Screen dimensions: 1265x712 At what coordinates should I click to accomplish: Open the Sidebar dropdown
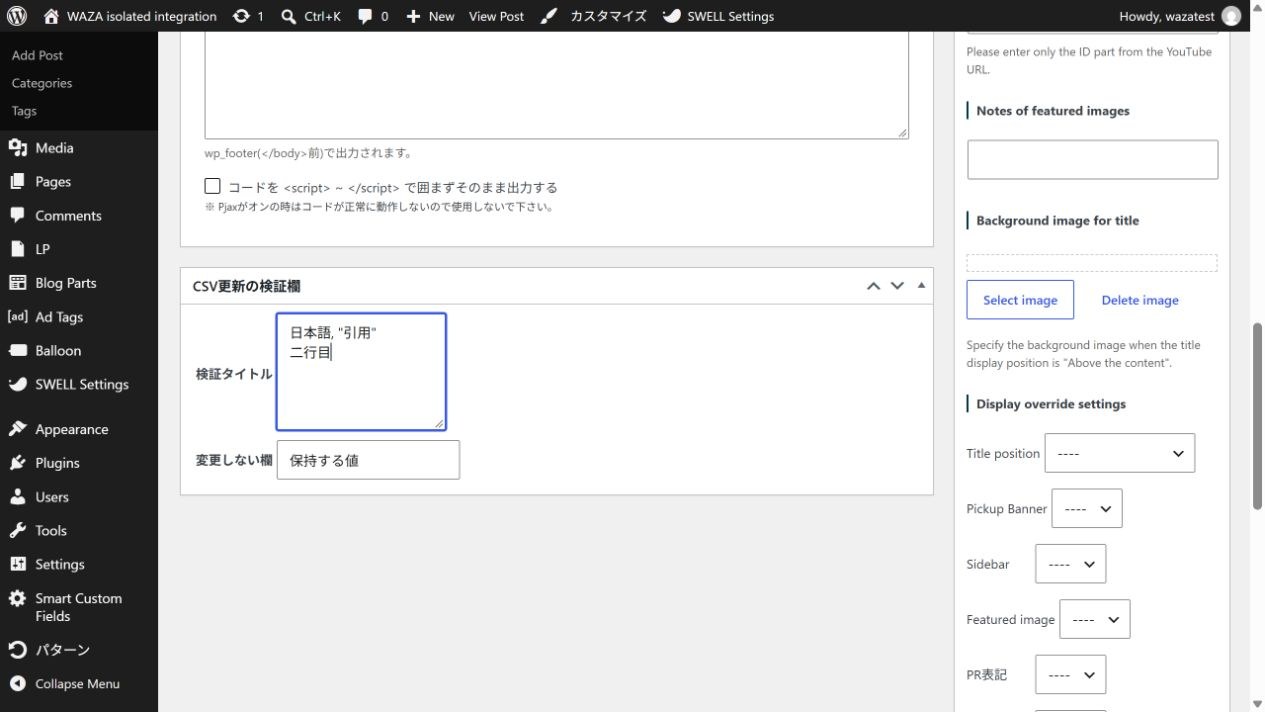point(1070,564)
